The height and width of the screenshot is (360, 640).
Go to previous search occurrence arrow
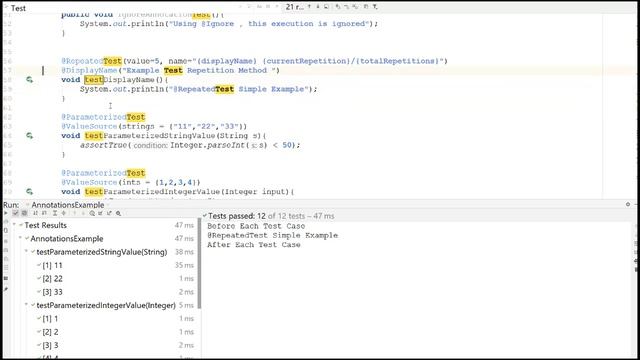click(x=309, y=7)
